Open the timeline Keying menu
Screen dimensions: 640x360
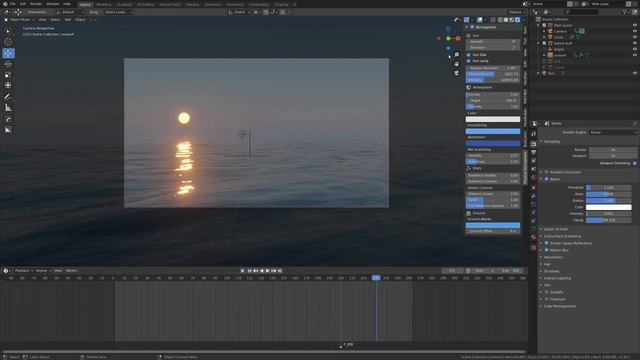pyautogui.click(x=42, y=271)
